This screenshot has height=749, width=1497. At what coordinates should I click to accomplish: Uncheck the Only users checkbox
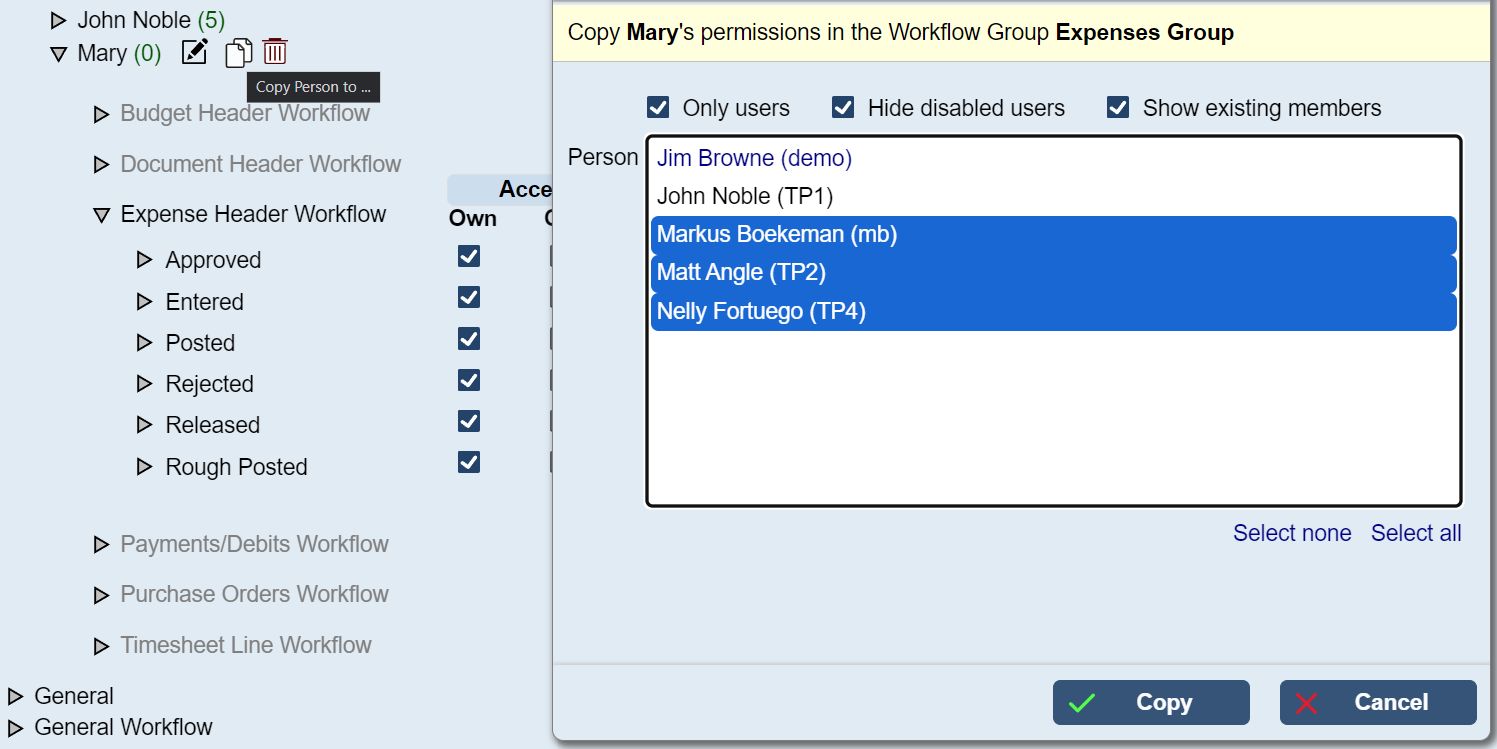658,108
